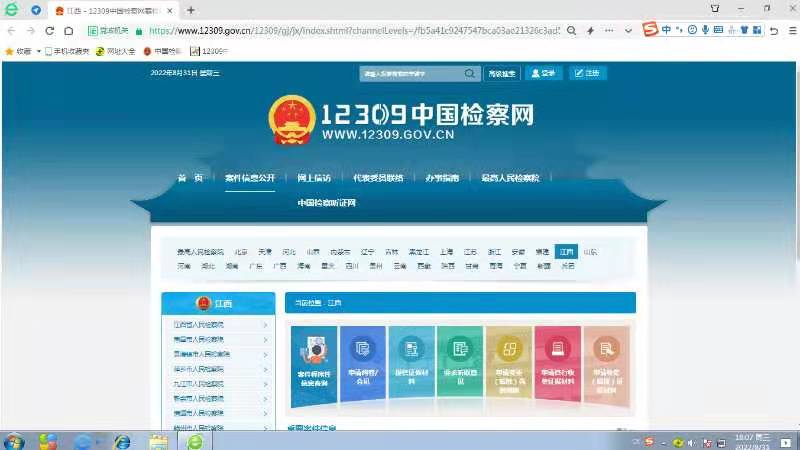This screenshot has height=450, width=800.
Task: Expand the first court entry arrow in Jiangxi sidebar
Action: (265, 325)
